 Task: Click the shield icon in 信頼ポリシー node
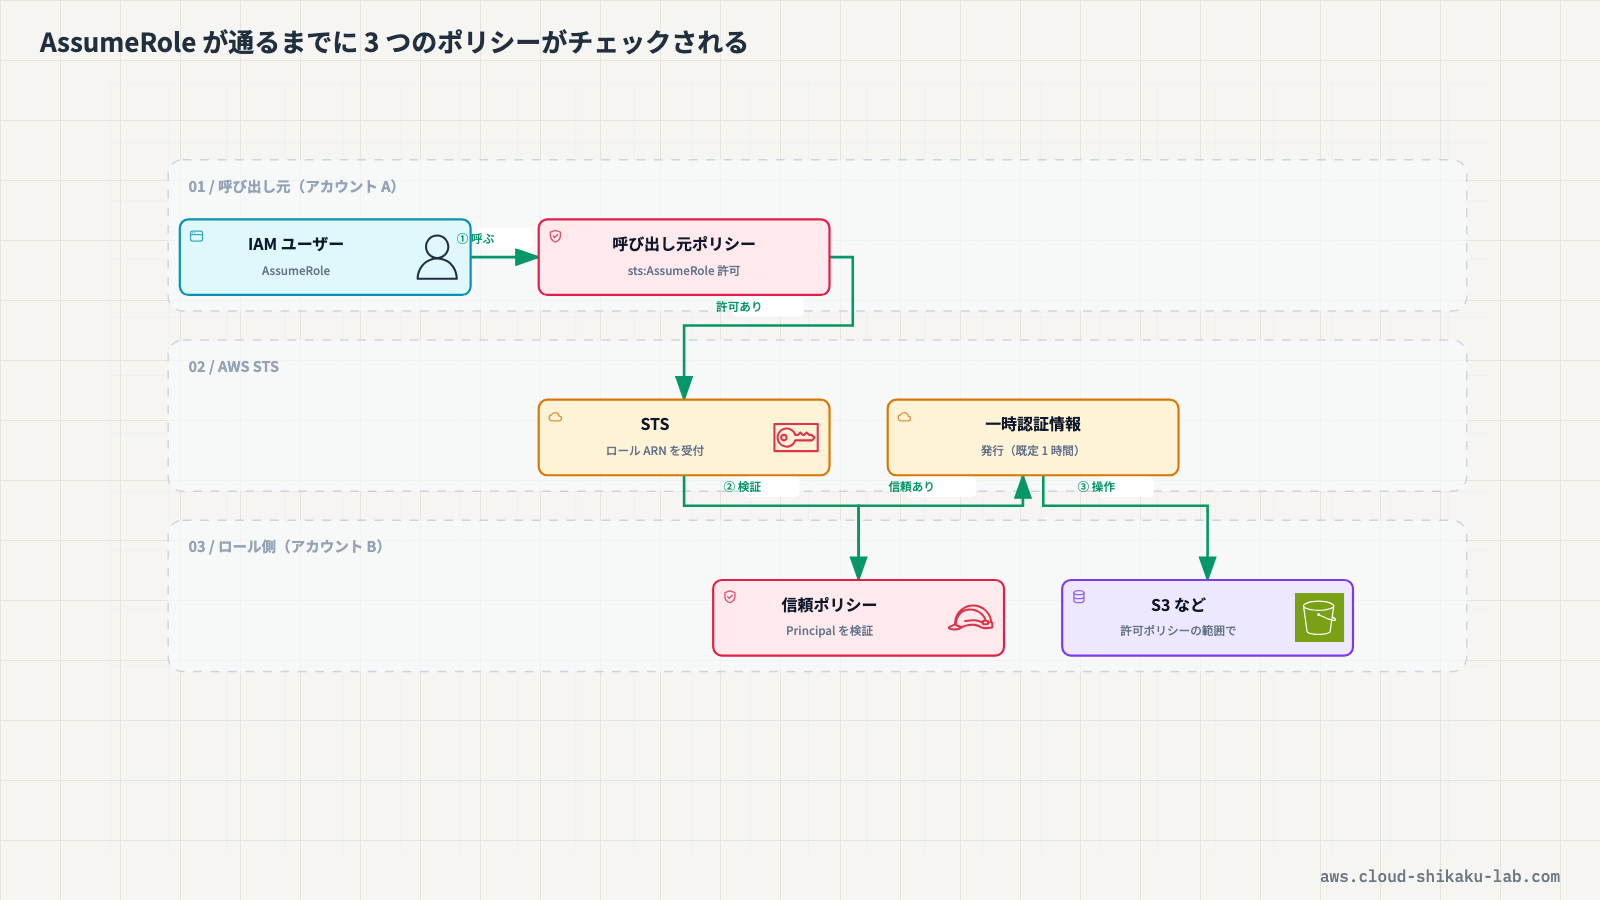coord(730,597)
